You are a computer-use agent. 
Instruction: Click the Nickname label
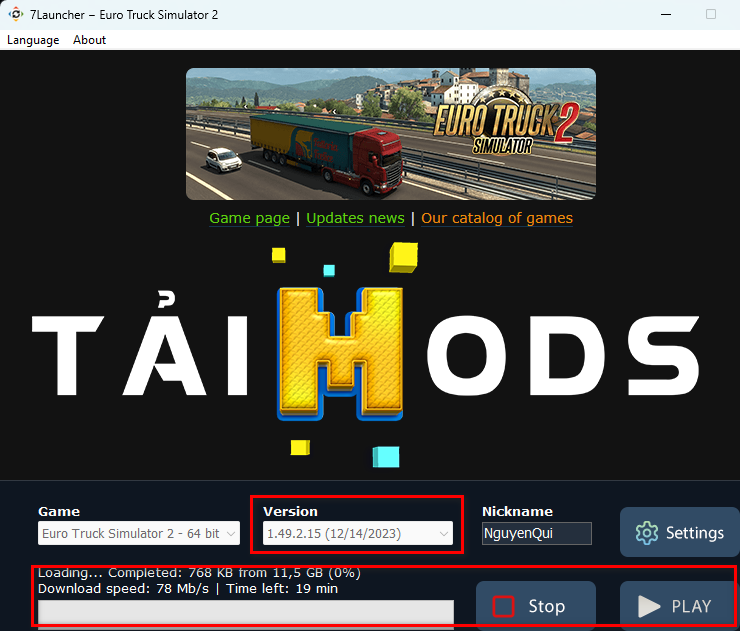pos(517,512)
